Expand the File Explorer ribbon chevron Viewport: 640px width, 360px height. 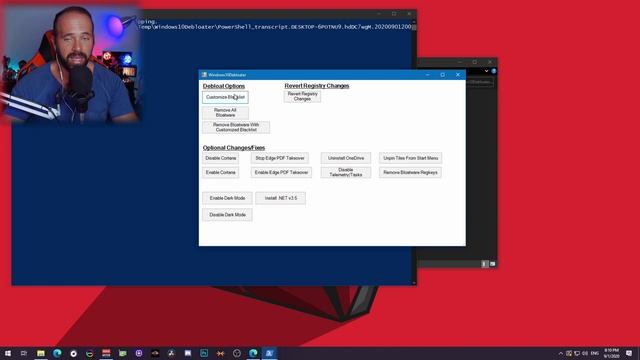[x=486, y=71]
